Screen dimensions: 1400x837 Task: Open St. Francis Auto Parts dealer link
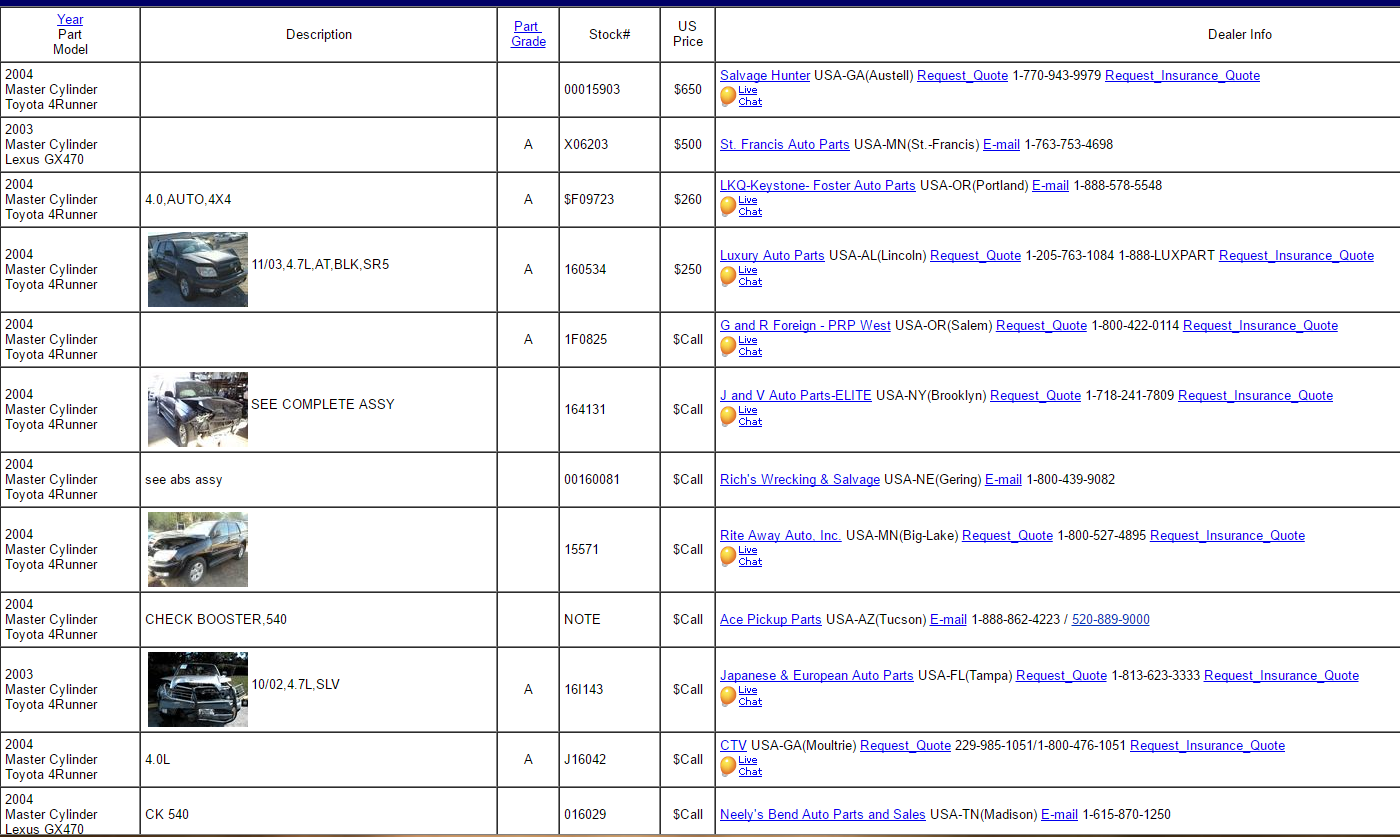pos(784,145)
